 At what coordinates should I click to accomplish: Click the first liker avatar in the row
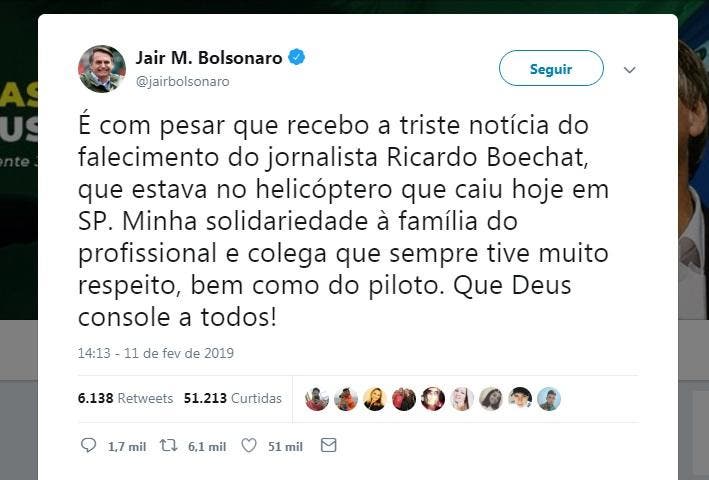317,399
